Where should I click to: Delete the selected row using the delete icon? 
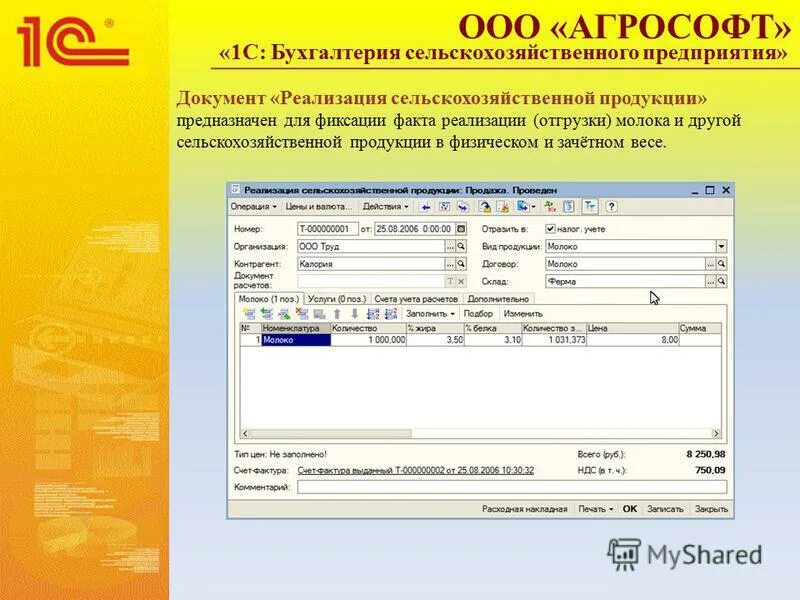click(x=299, y=311)
